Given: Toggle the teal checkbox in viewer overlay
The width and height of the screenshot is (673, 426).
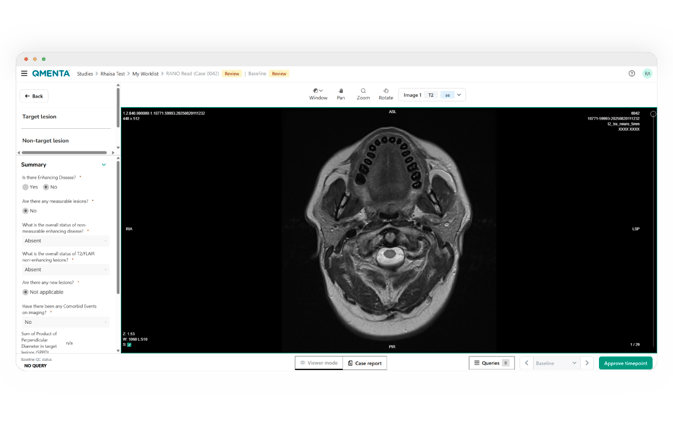Looking at the screenshot, I should pyautogui.click(x=129, y=344).
